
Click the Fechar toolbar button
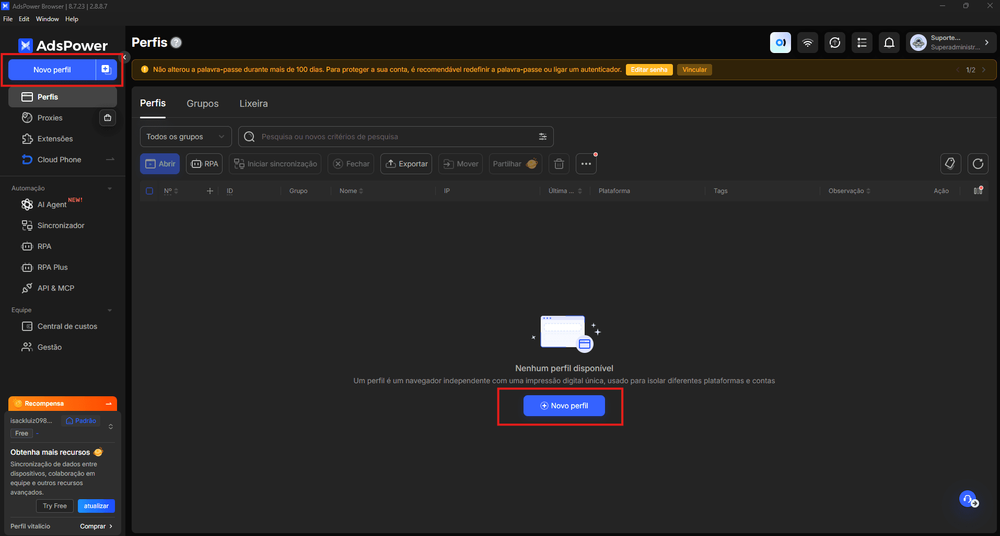click(x=351, y=164)
